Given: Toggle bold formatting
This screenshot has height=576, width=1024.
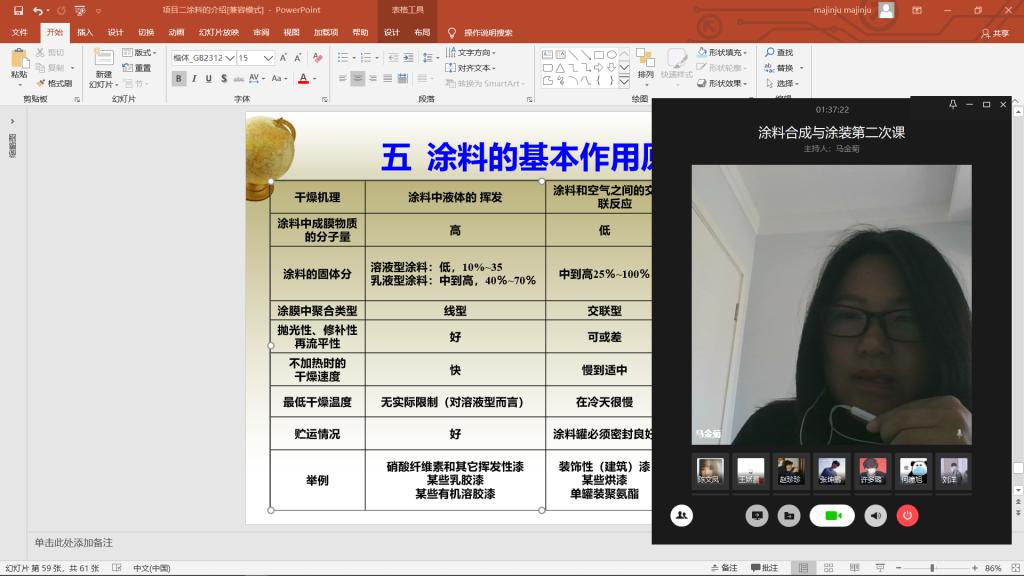Looking at the screenshot, I should point(179,78).
